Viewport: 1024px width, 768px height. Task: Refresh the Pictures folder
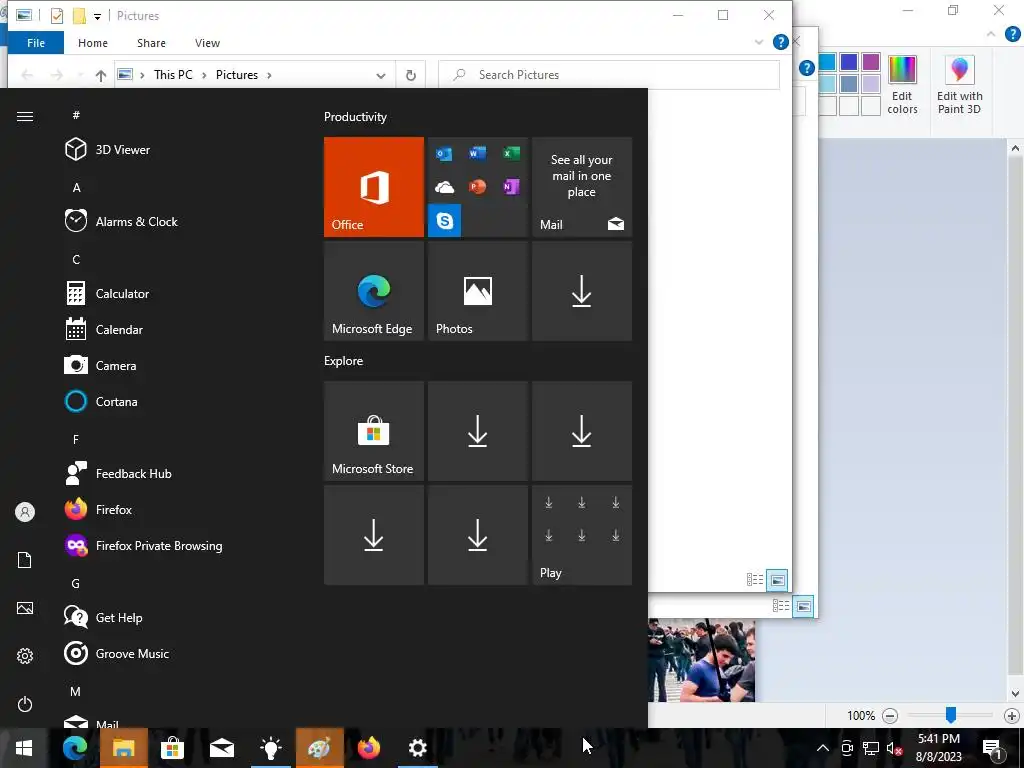click(x=411, y=75)
